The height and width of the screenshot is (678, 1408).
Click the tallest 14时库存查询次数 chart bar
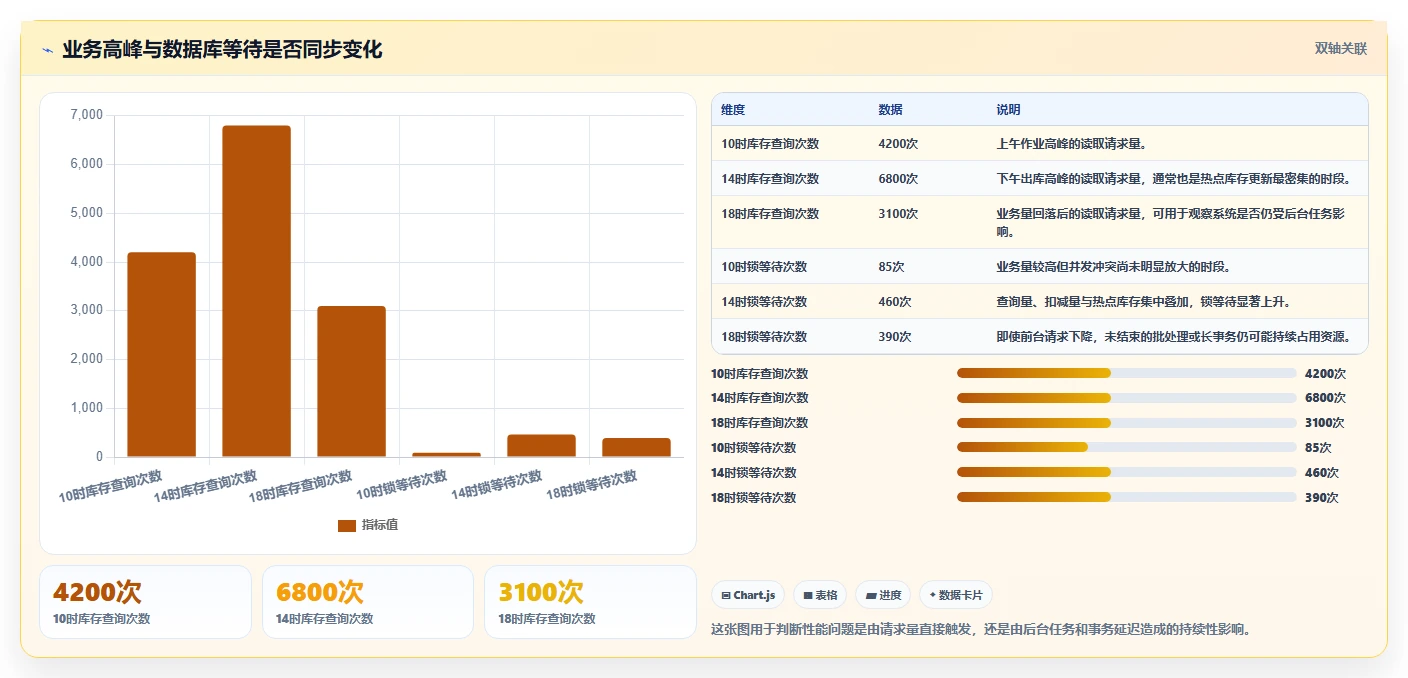(x=256, y=291)
